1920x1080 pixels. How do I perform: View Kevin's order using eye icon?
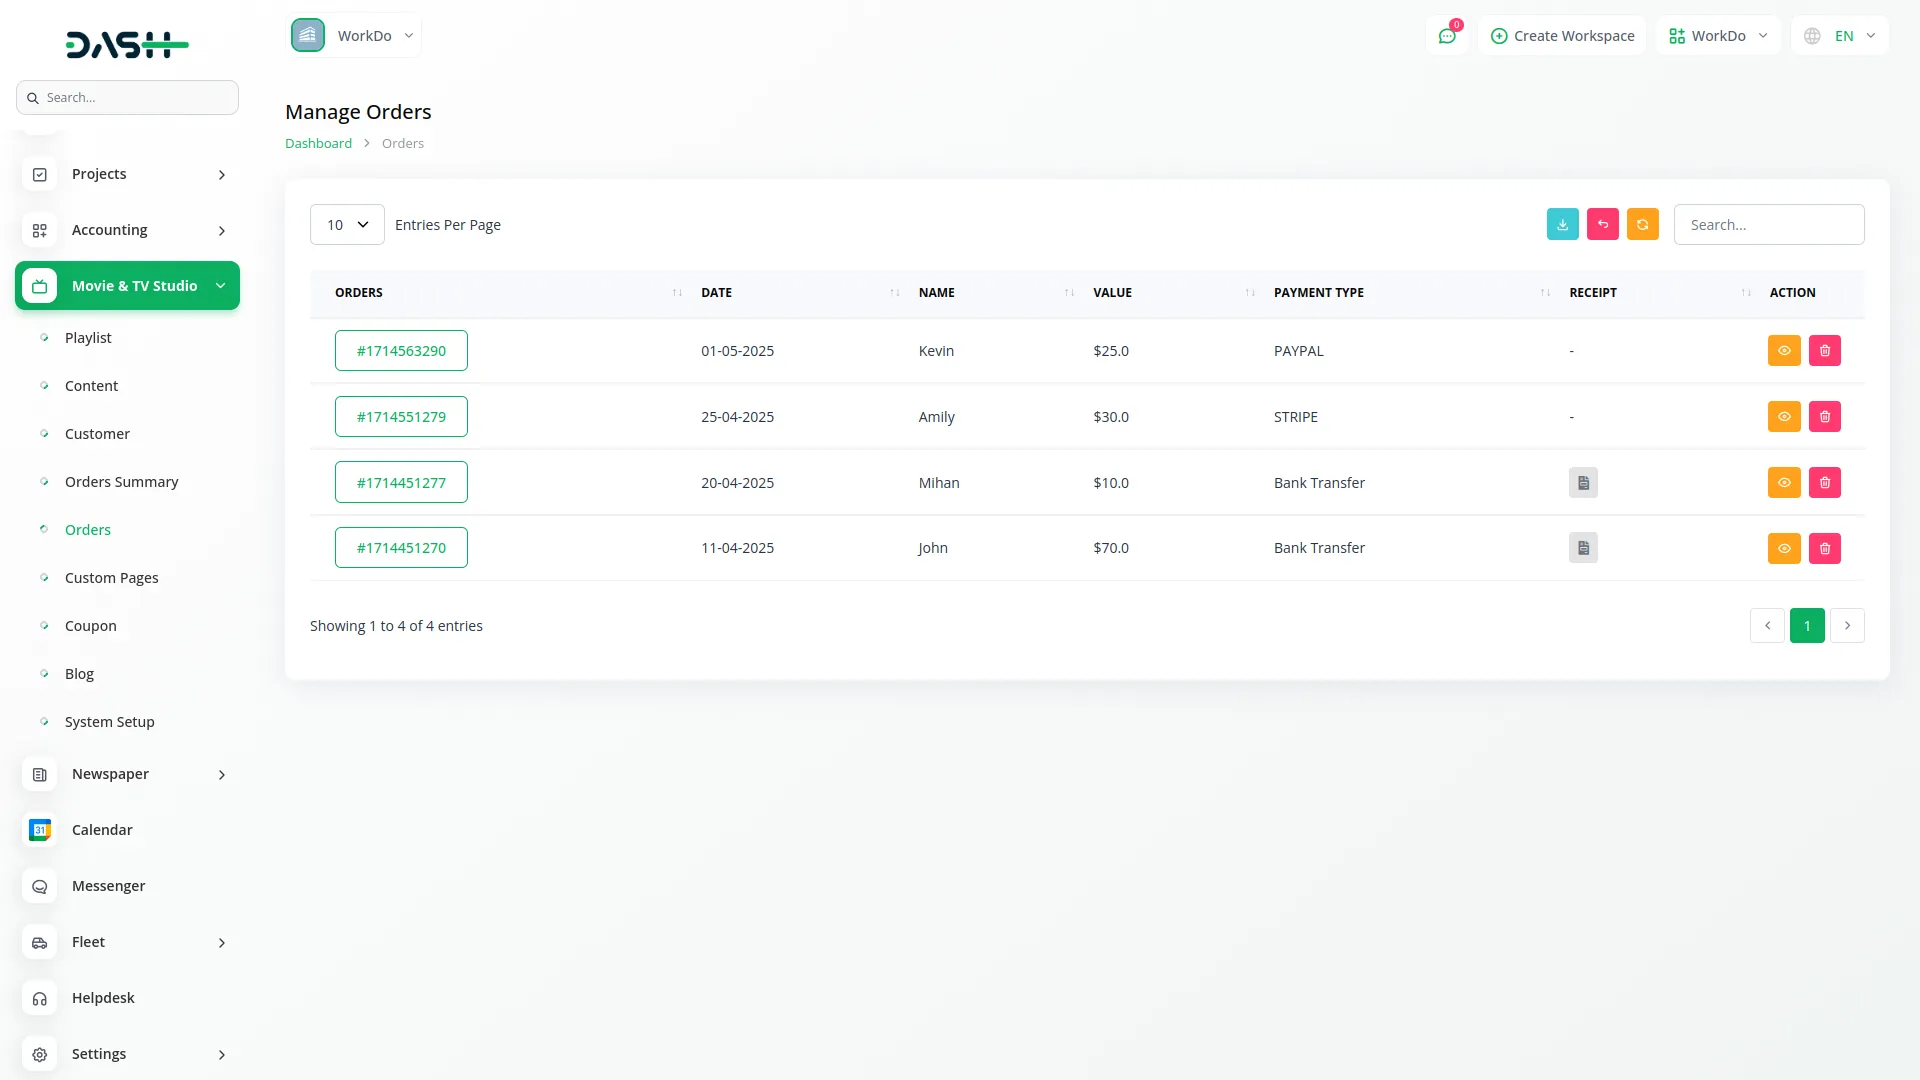pyautogui.click(x=1784, y=351)
